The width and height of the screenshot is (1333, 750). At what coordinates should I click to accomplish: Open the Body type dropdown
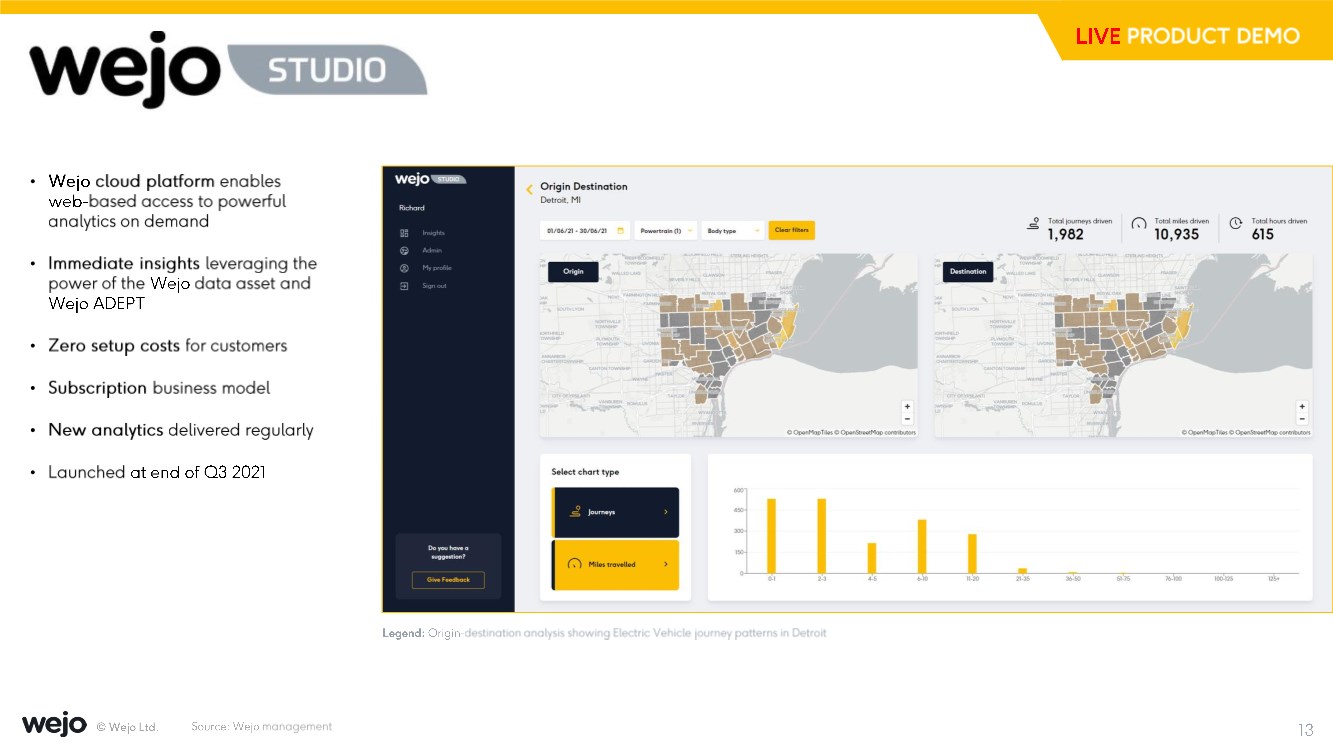pyautogui.click(x=733, y=230)
